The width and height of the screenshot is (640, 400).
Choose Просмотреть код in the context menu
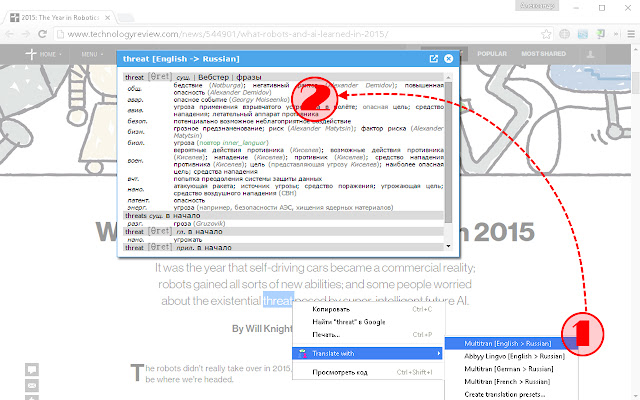coord(369,372)
